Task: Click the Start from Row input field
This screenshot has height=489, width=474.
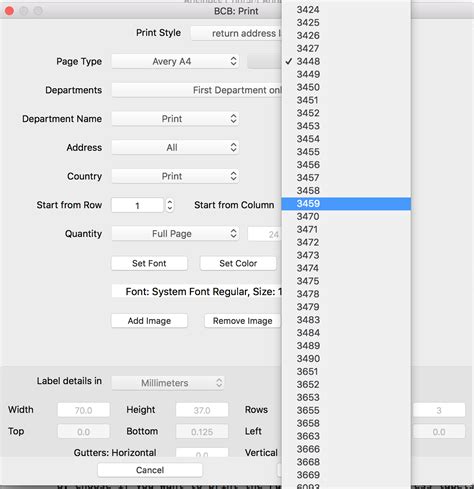Action: pyautogui.click(x=137, y=205)
